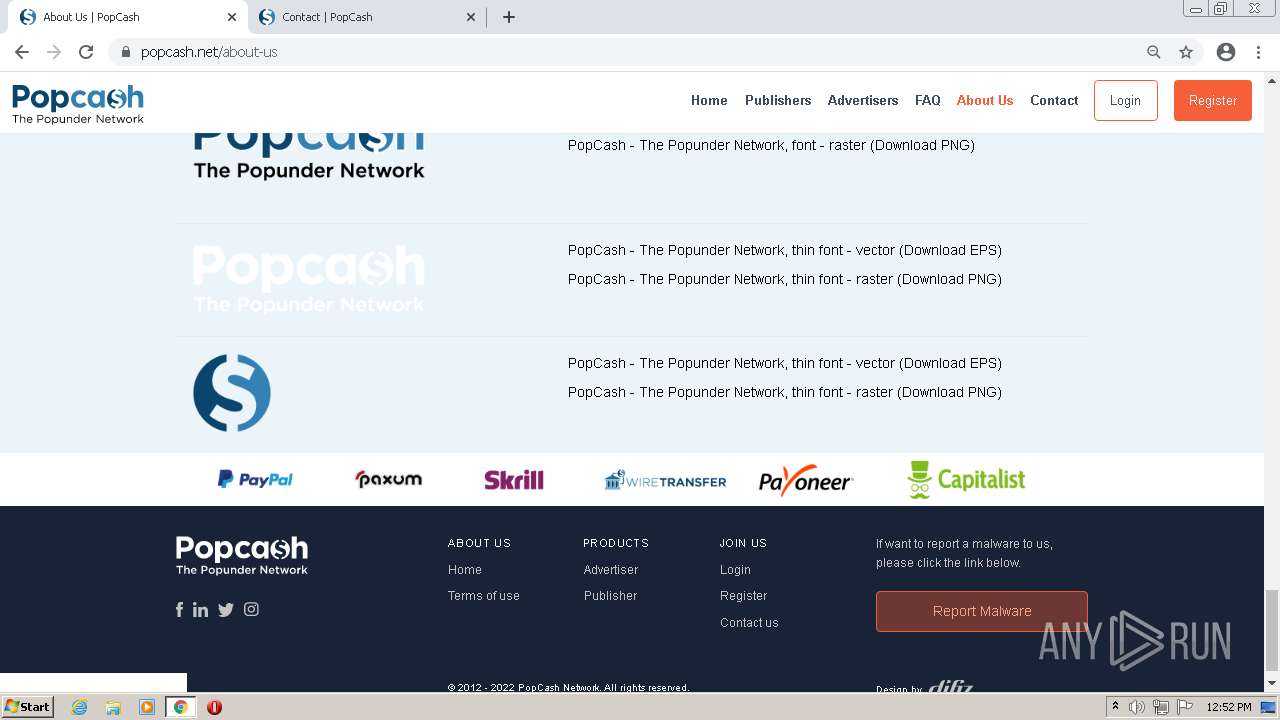Viewport: 1280px width, 720px height.
Task: Select the About Us | PopCash tab
Action: 127,17
